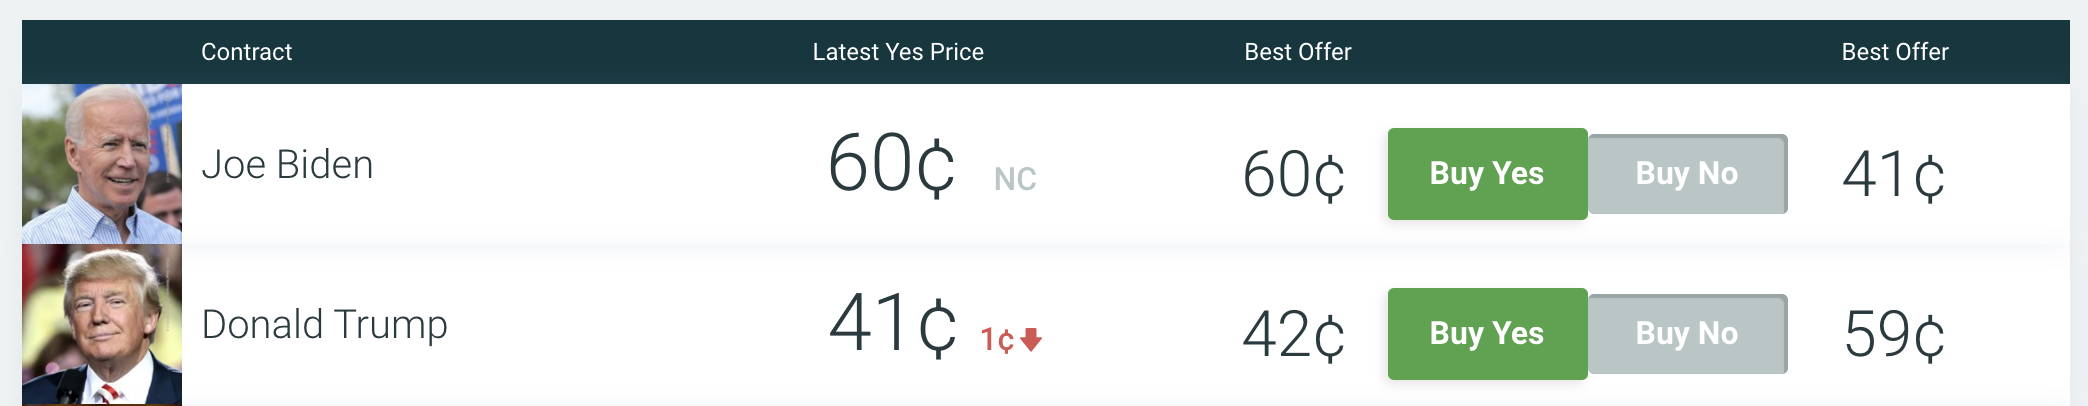Click Trump's 41¢ latest Yes price
This screenshot has height=406, width=2088.
[891, 324]
